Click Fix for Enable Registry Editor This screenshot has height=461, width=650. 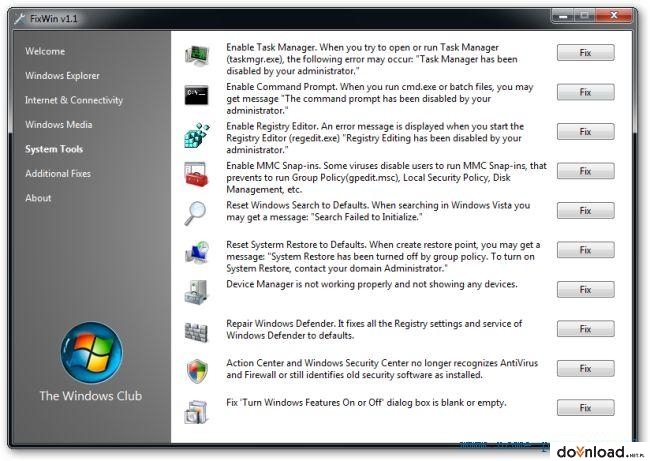(585, 131)
